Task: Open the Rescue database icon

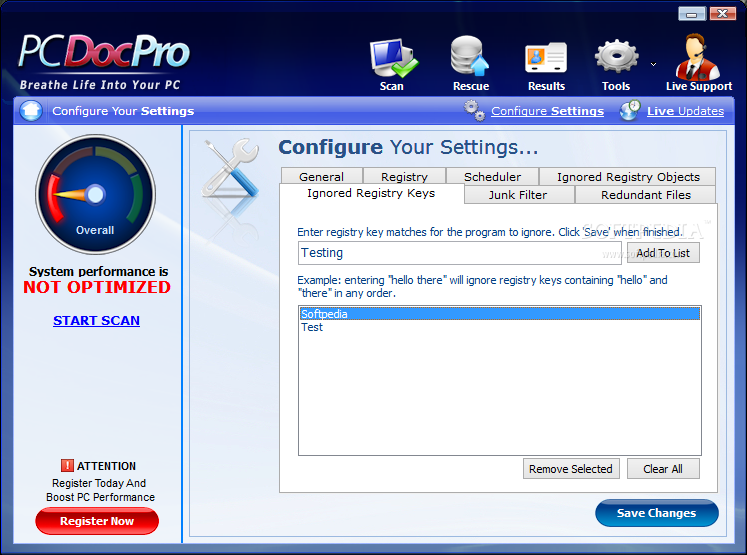Action: coord(470,56)
